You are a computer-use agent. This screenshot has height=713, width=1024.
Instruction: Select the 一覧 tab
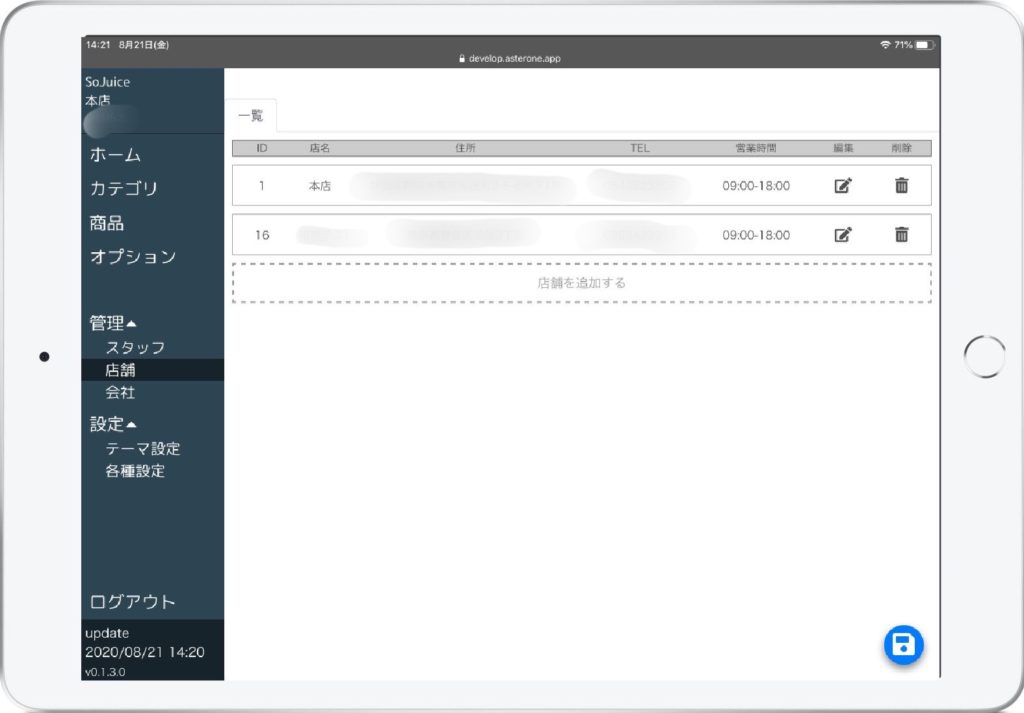coord(250,116)
